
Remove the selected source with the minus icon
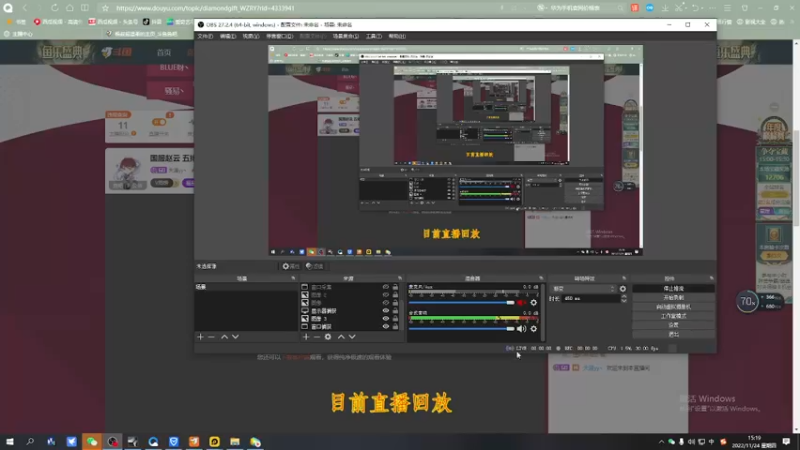[317, 337]
